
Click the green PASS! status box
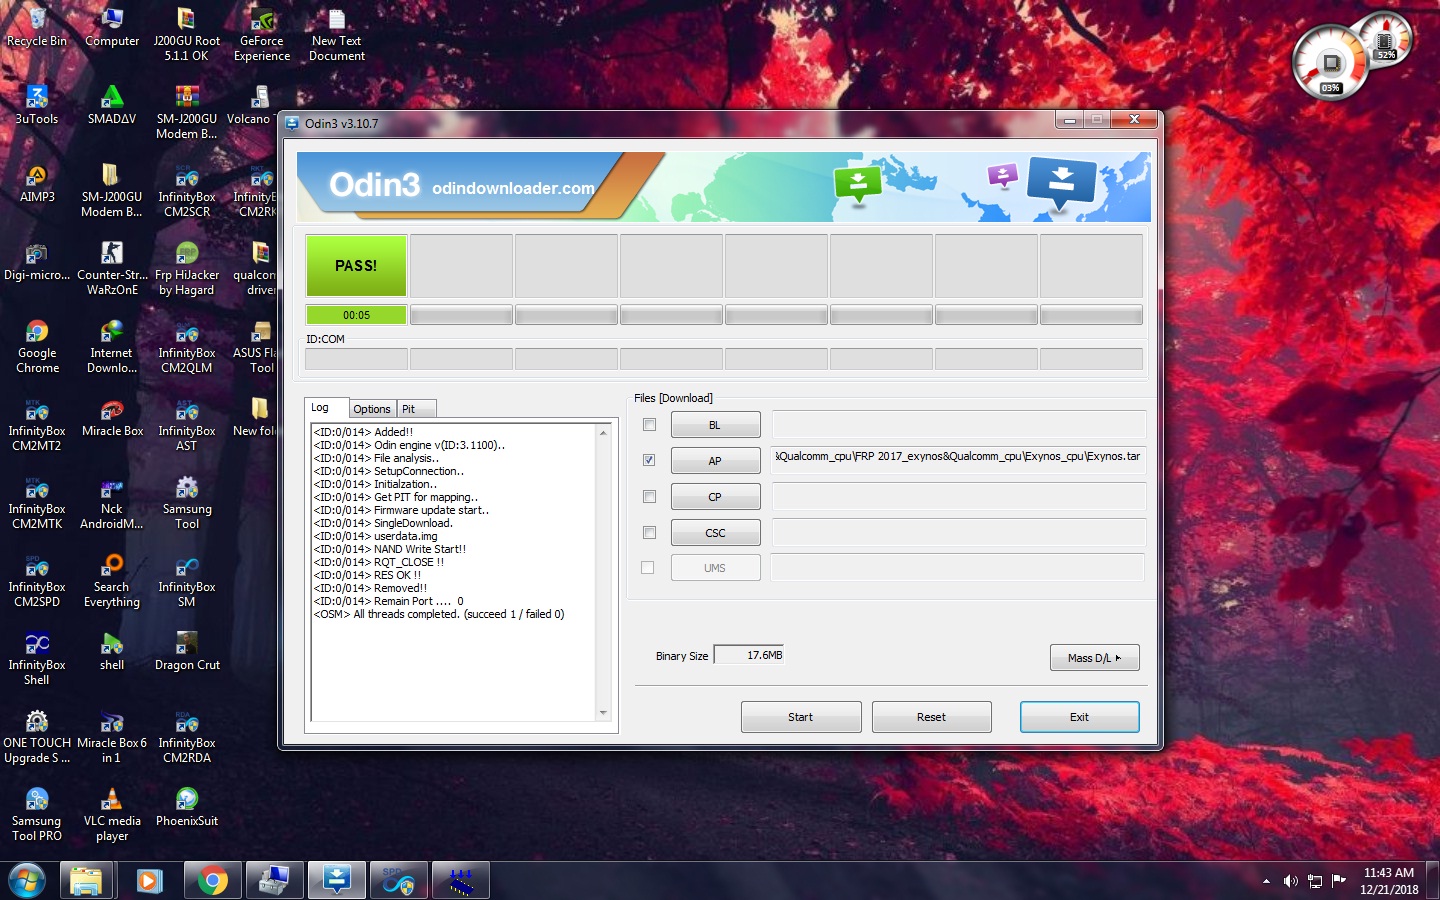(x=356, y=266)
